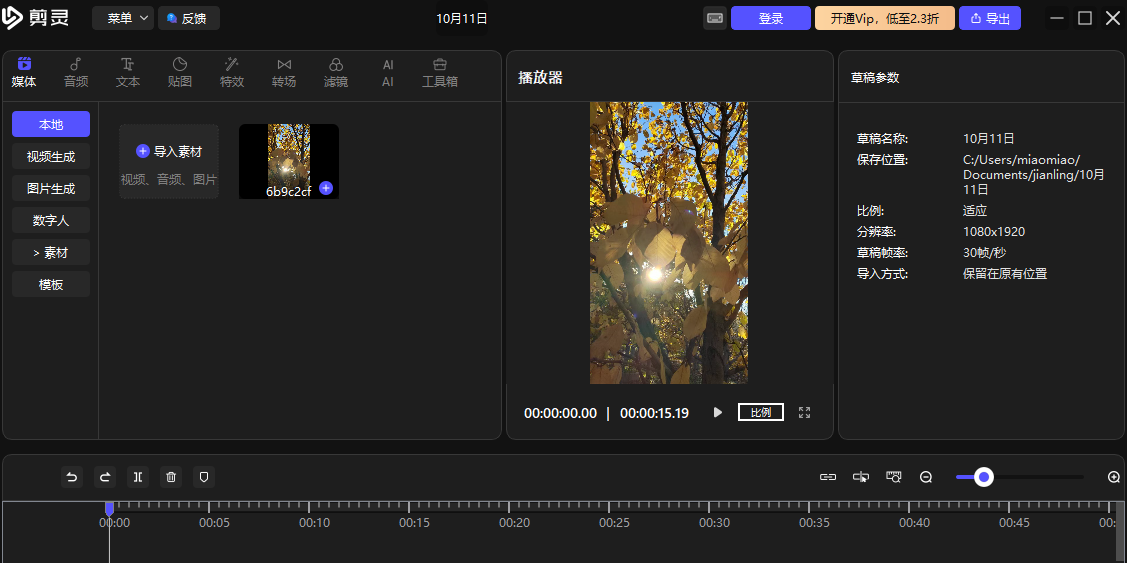Viewport: 1127px width, 563px height.
Task: Open the 菜单 dropdown menu
Action: coord(123,18)
